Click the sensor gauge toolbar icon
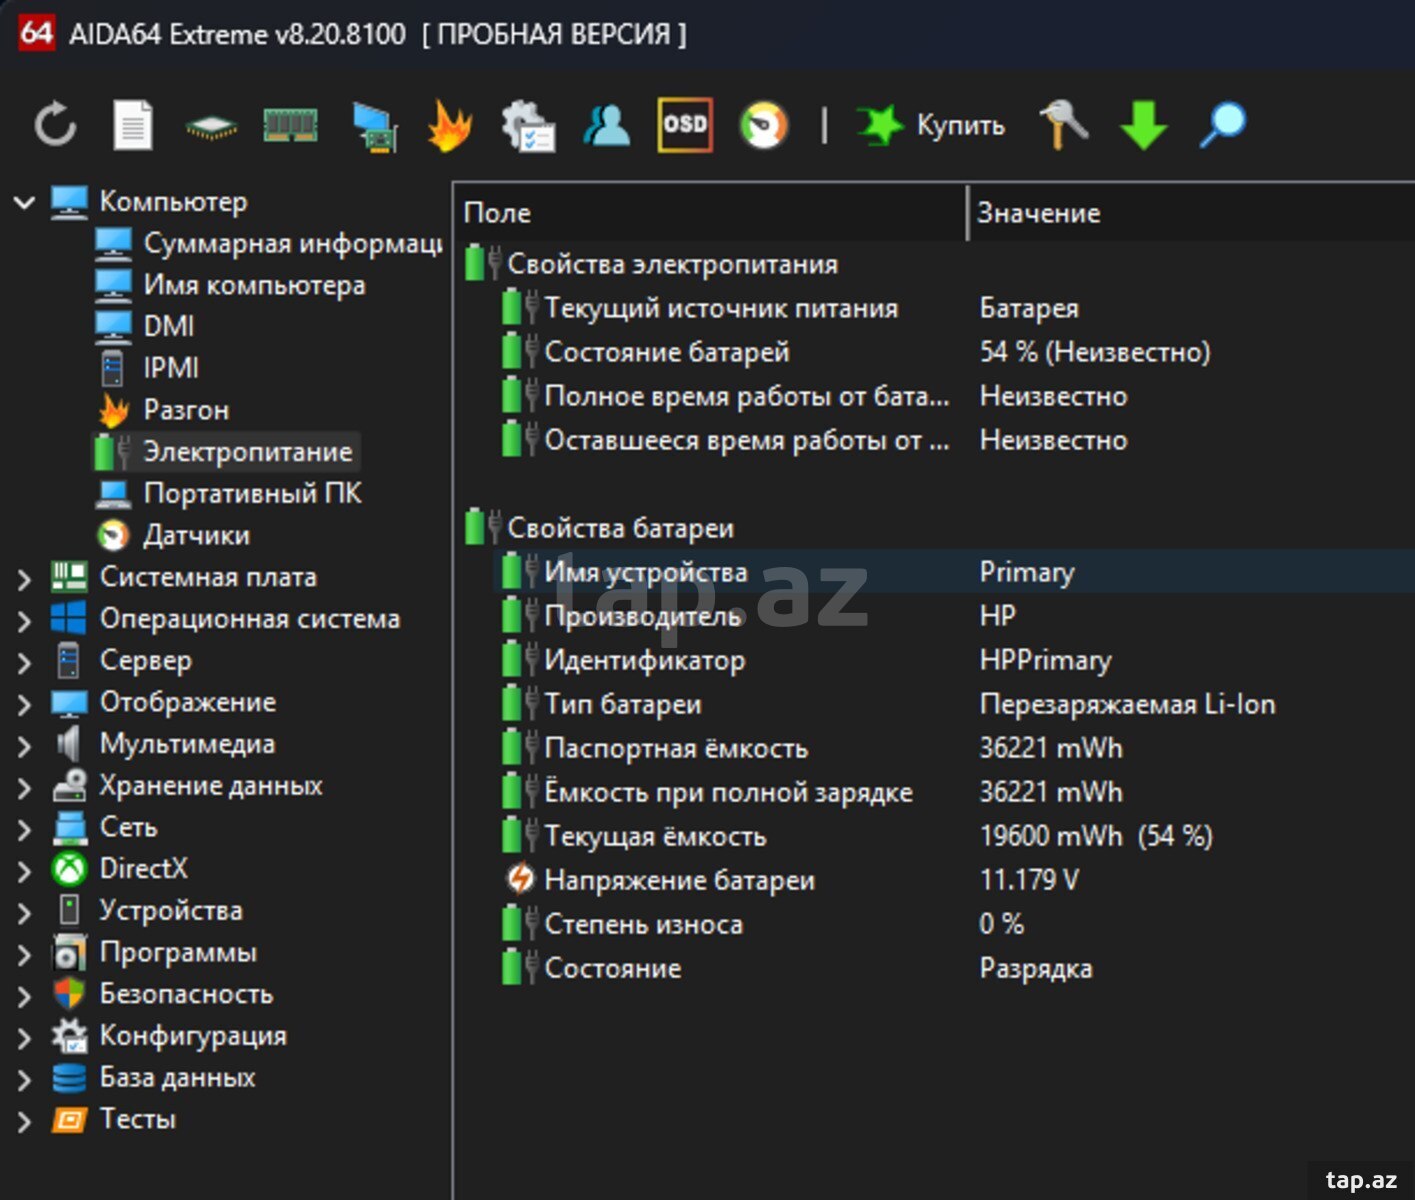The image size is (1415, 1200). pos(764,126)
